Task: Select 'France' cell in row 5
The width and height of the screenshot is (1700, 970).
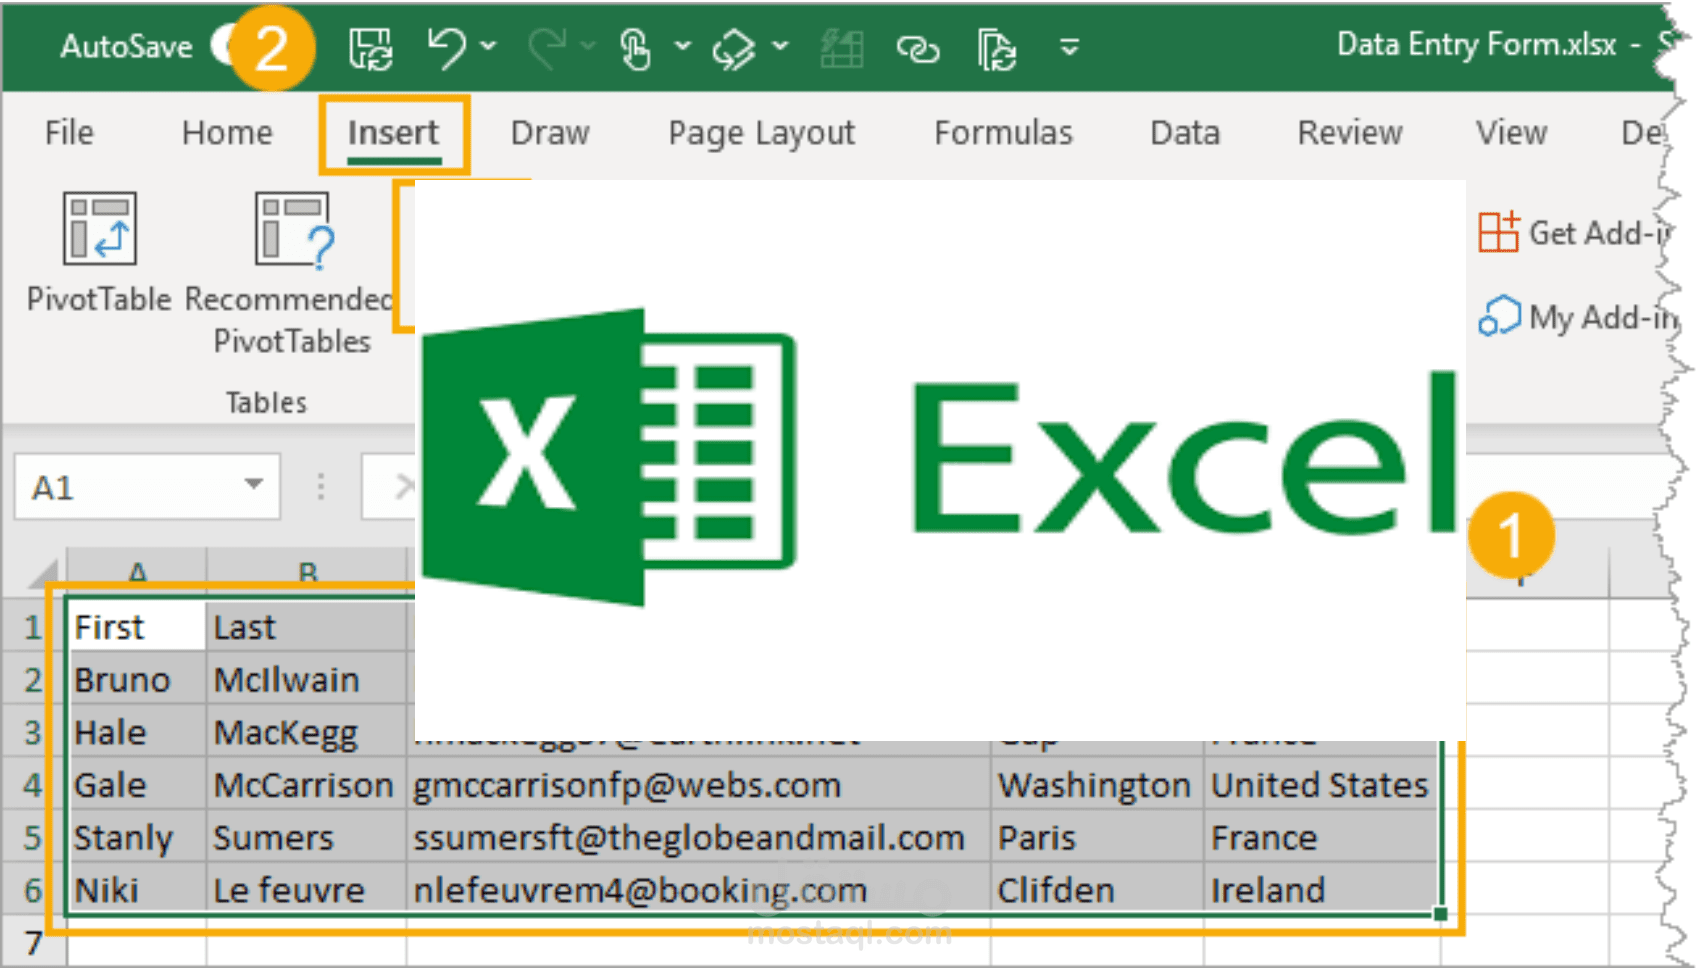Action: (1322, 838)
